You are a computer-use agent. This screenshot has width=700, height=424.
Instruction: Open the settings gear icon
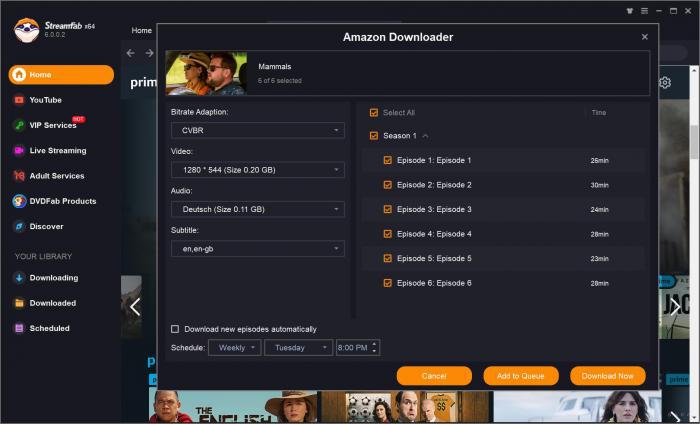coord(665,83)
